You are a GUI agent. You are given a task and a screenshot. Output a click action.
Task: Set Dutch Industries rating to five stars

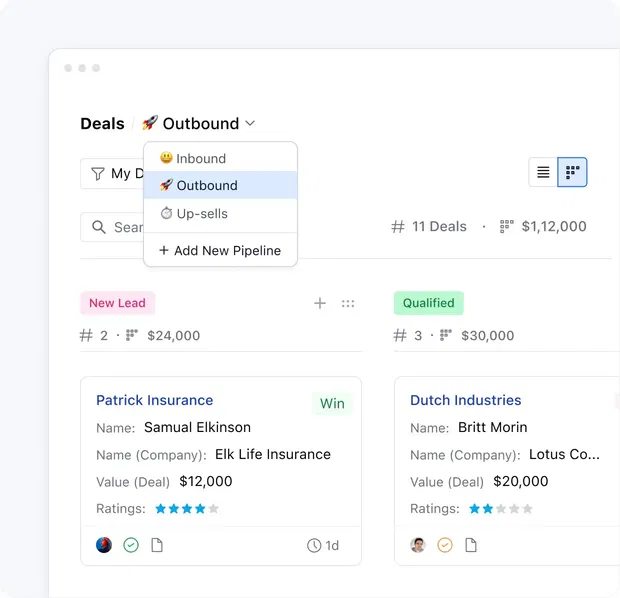click(x=527, y=509)
